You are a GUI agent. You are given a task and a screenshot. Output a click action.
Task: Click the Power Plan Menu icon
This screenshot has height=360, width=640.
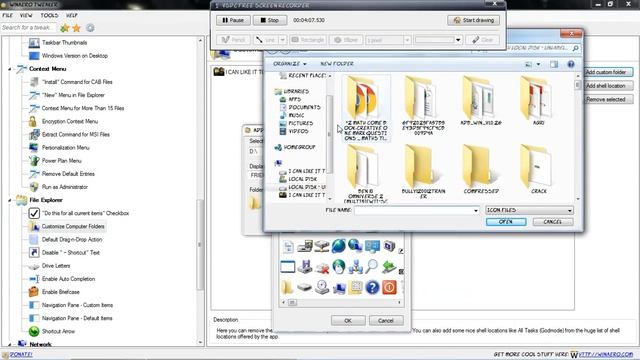[x=34, y=160]
